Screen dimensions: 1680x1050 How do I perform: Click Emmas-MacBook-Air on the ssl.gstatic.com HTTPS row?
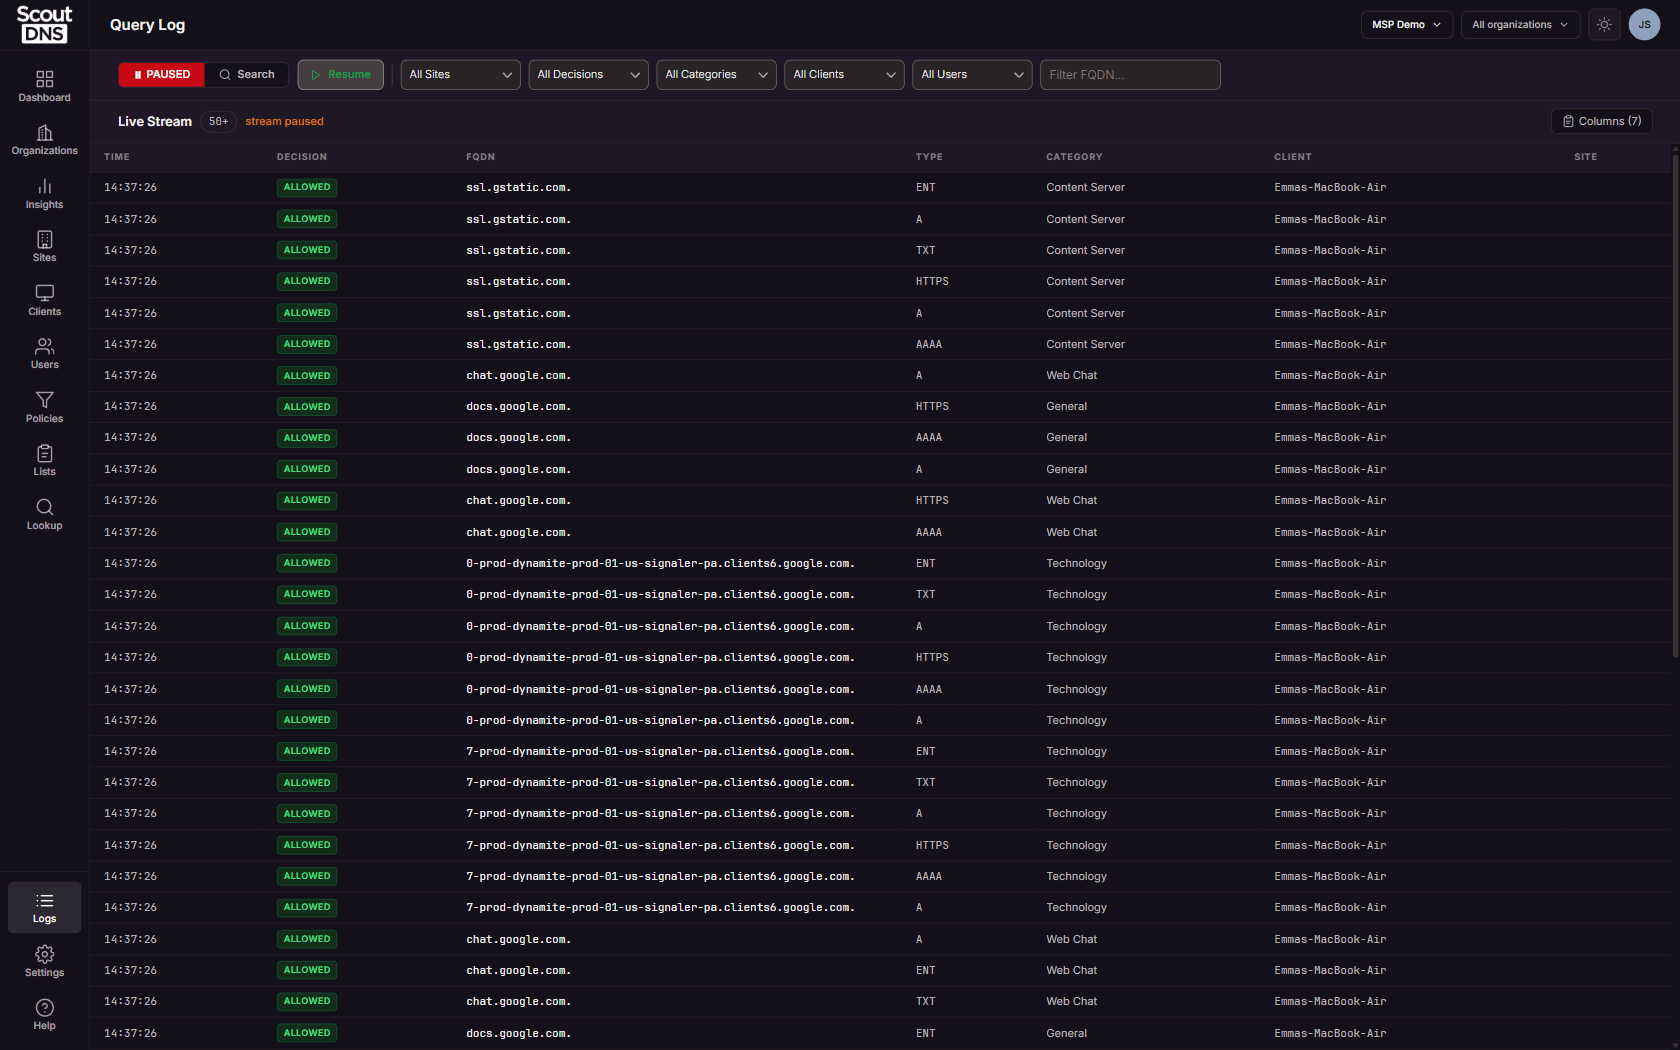(x=1330, y=282)
